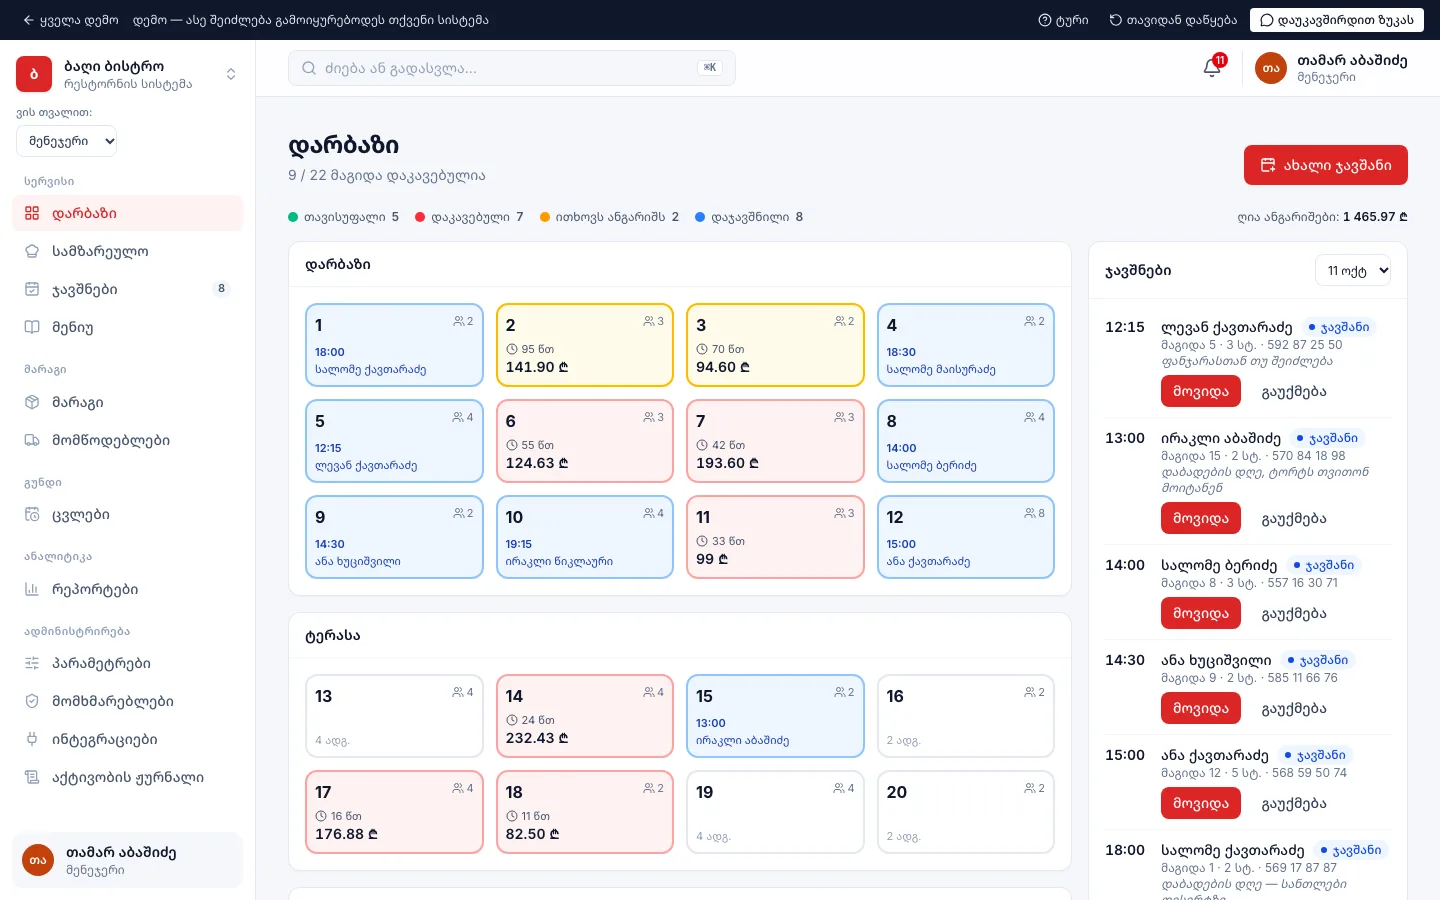Open the თამარ აბაშიძე header profile

(1331, 68)
